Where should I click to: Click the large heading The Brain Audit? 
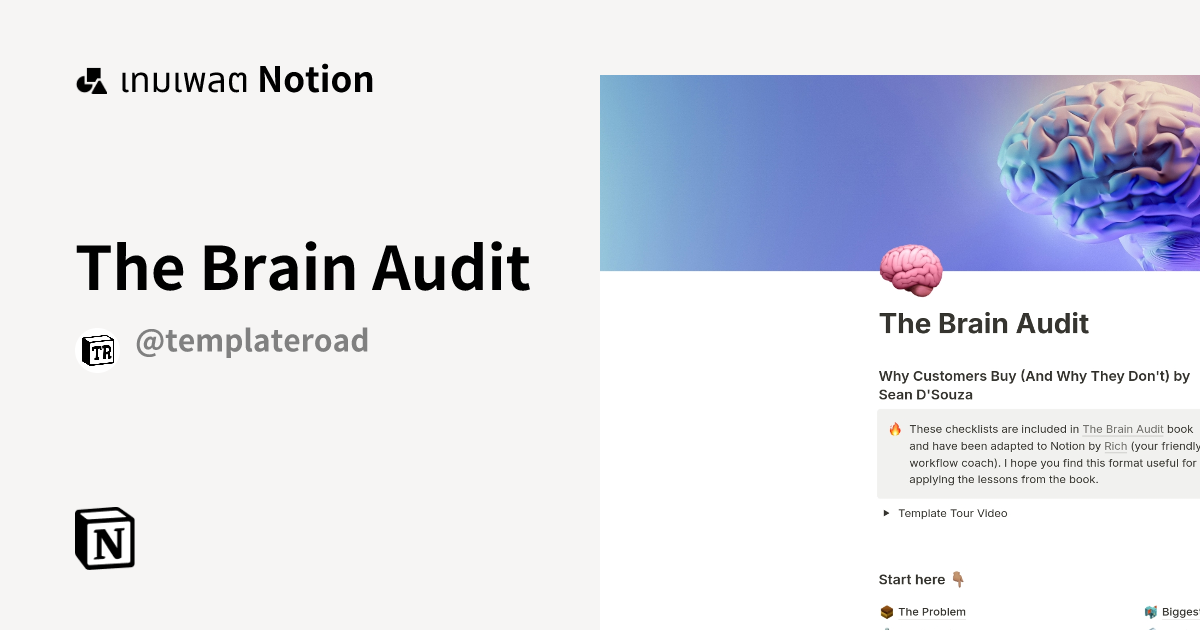[x=303, y=267]
